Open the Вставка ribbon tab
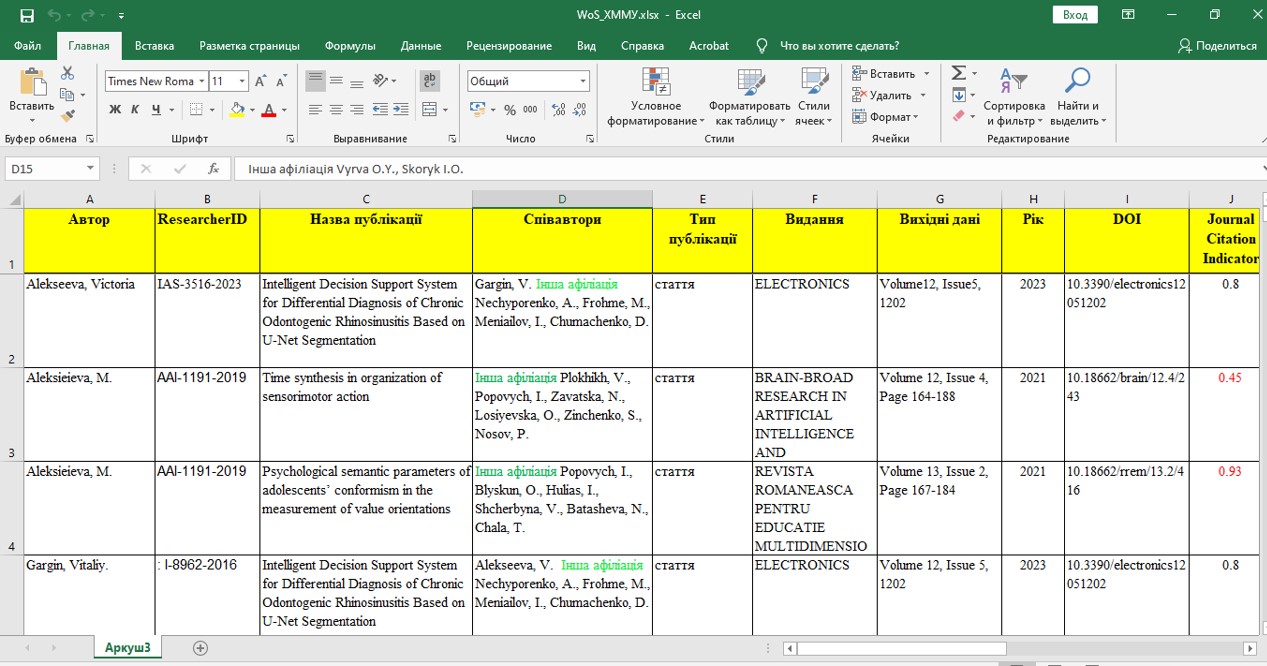This screenshot has width=1267, height=666. 154,46
